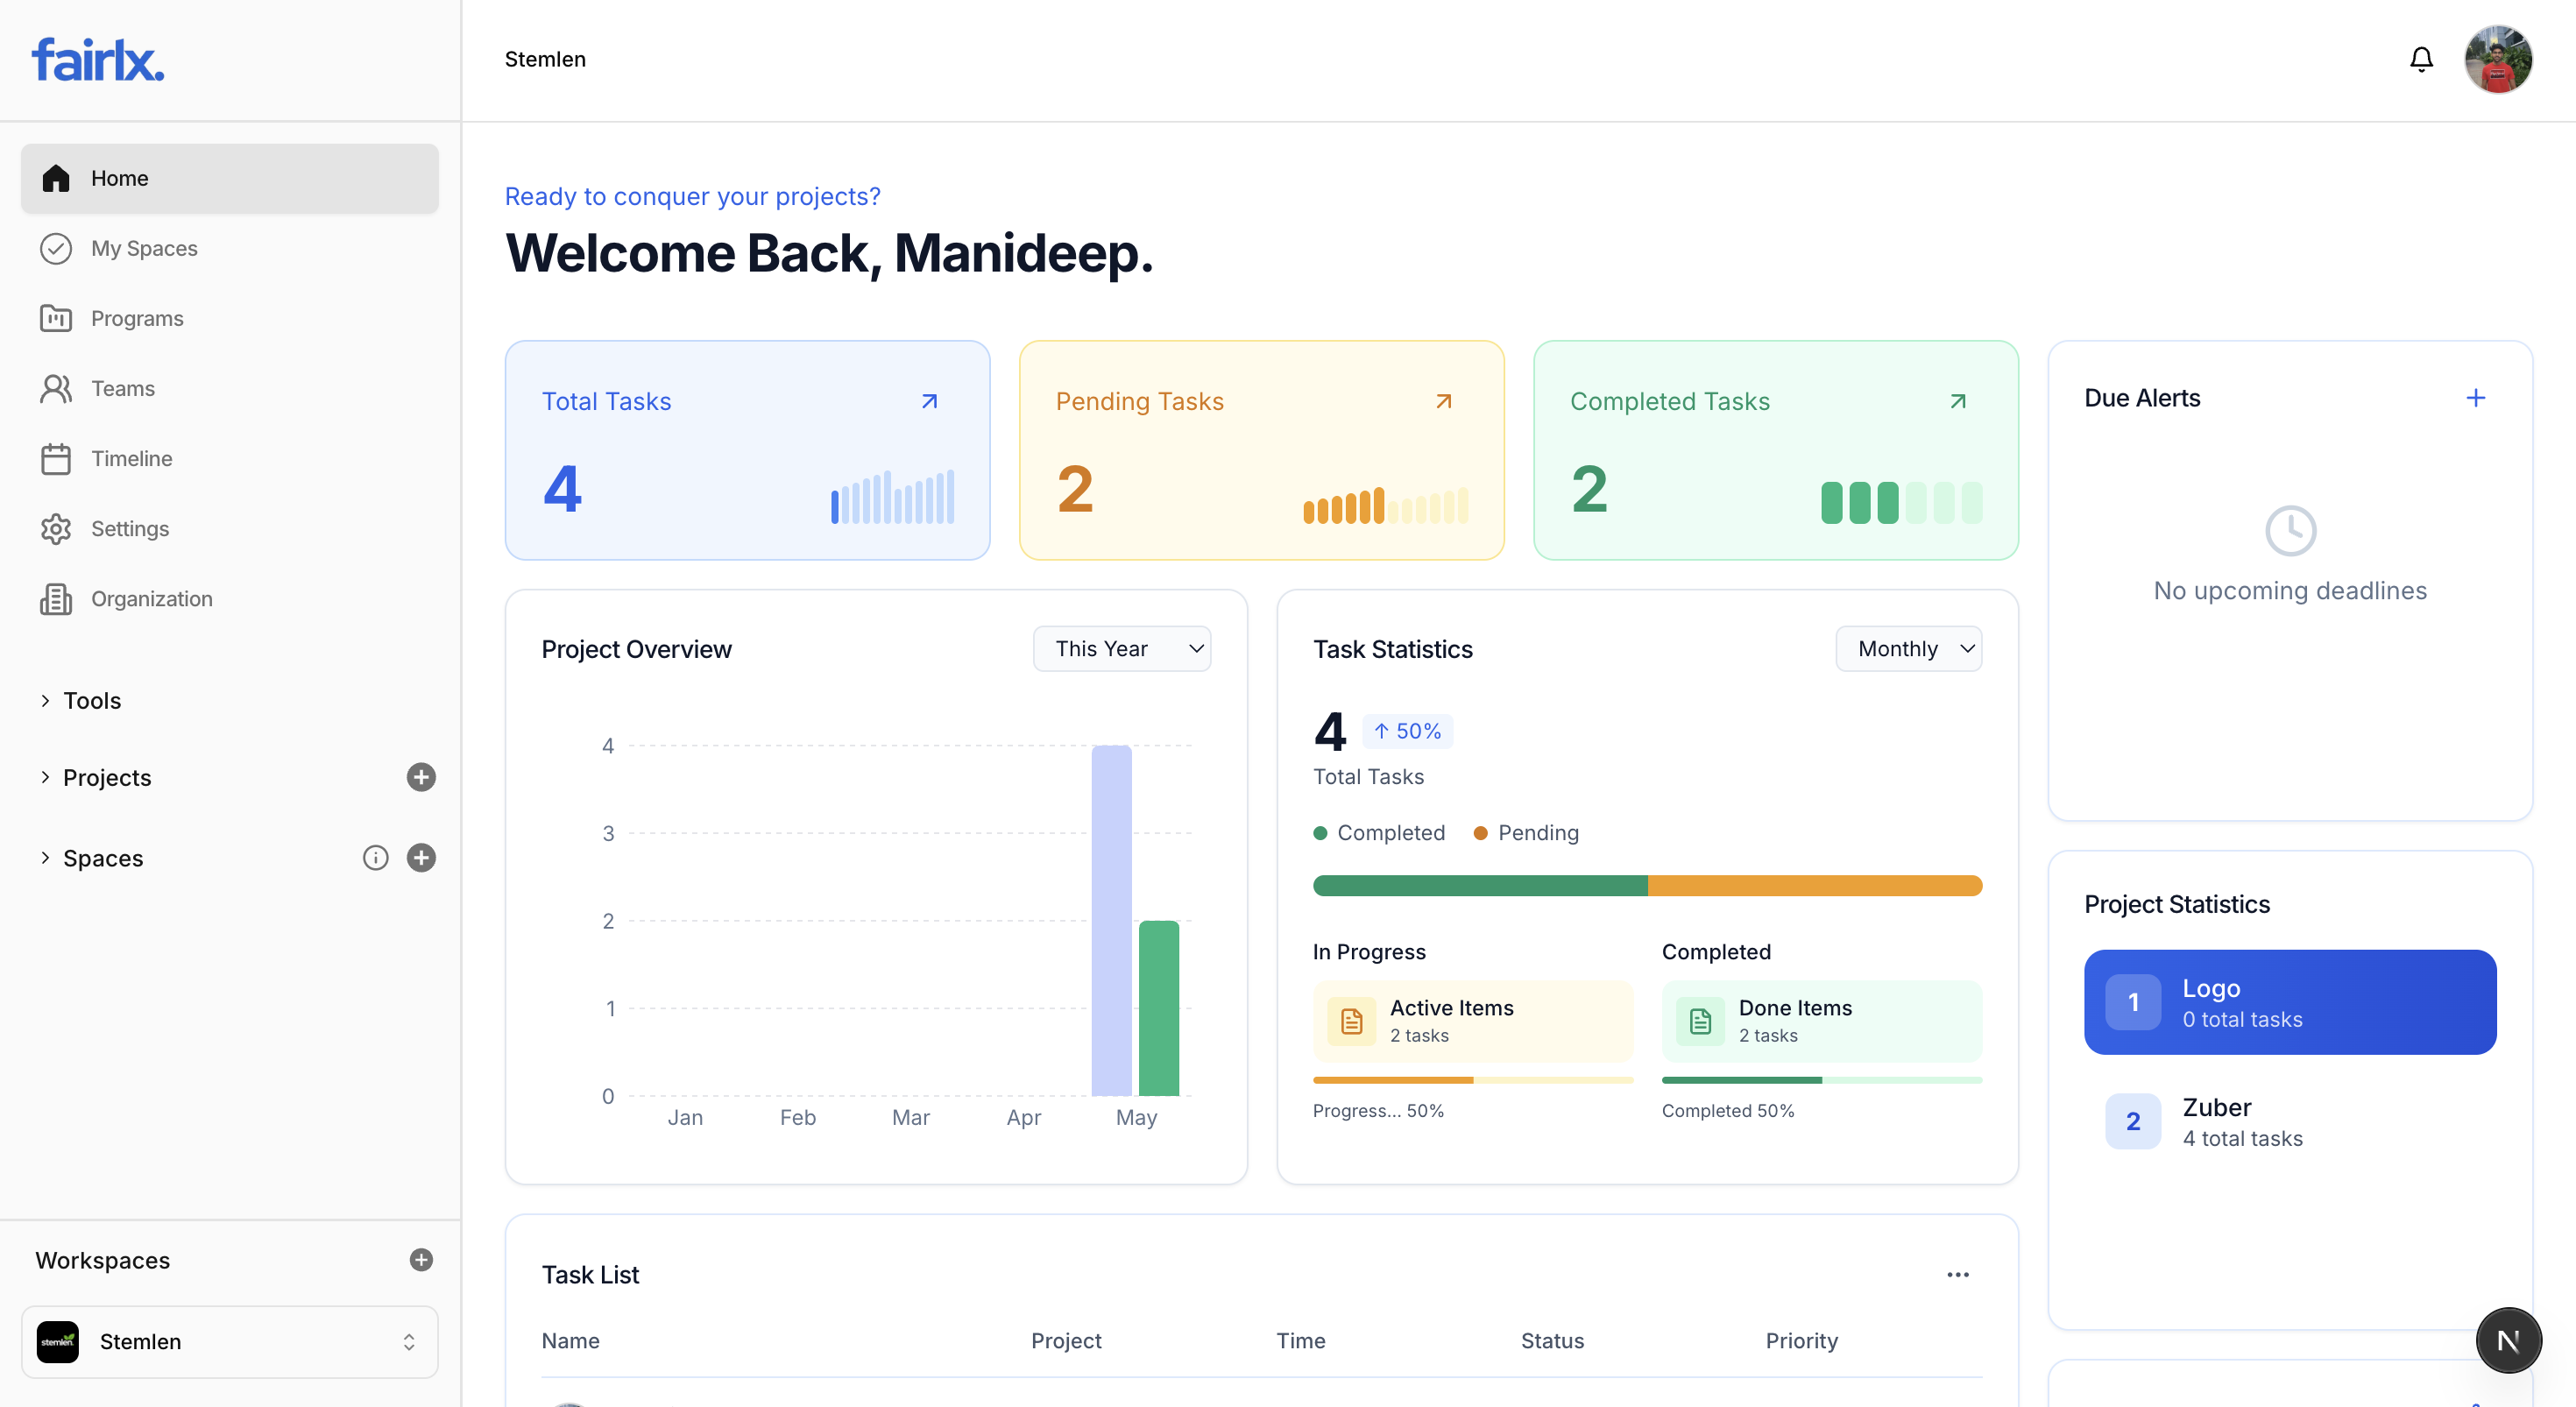Expand the Spaces section
2576x1407 pixels.
click(44, 858)
